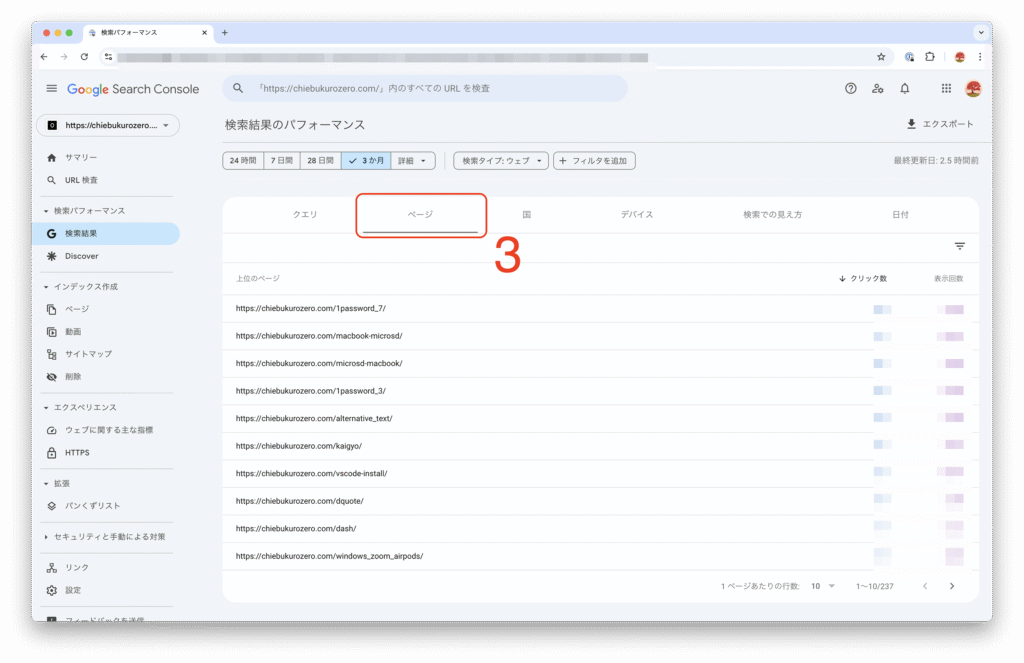Open a new browser tab

pos(225,33)
